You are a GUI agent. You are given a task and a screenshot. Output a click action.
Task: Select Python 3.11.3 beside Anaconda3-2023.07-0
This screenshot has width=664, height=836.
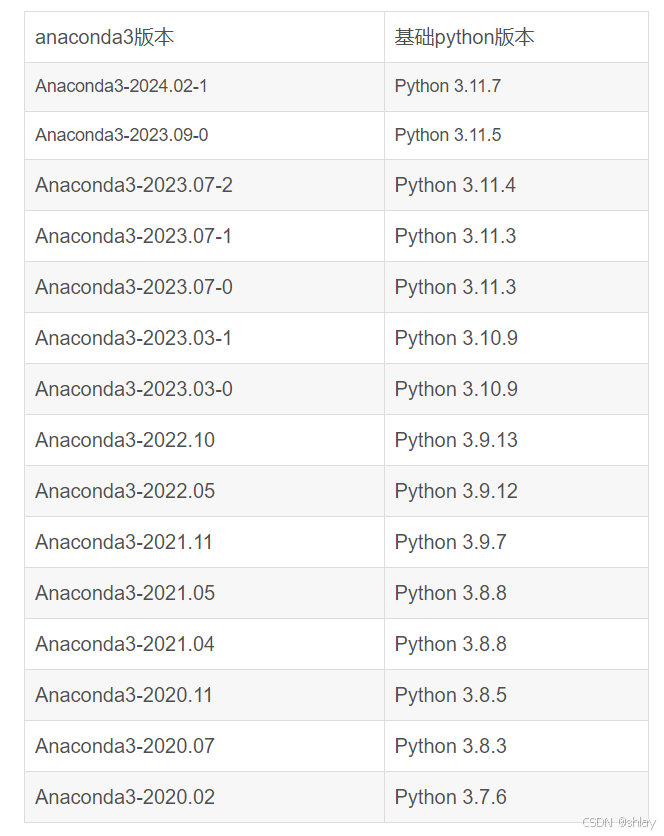[516, 287]
